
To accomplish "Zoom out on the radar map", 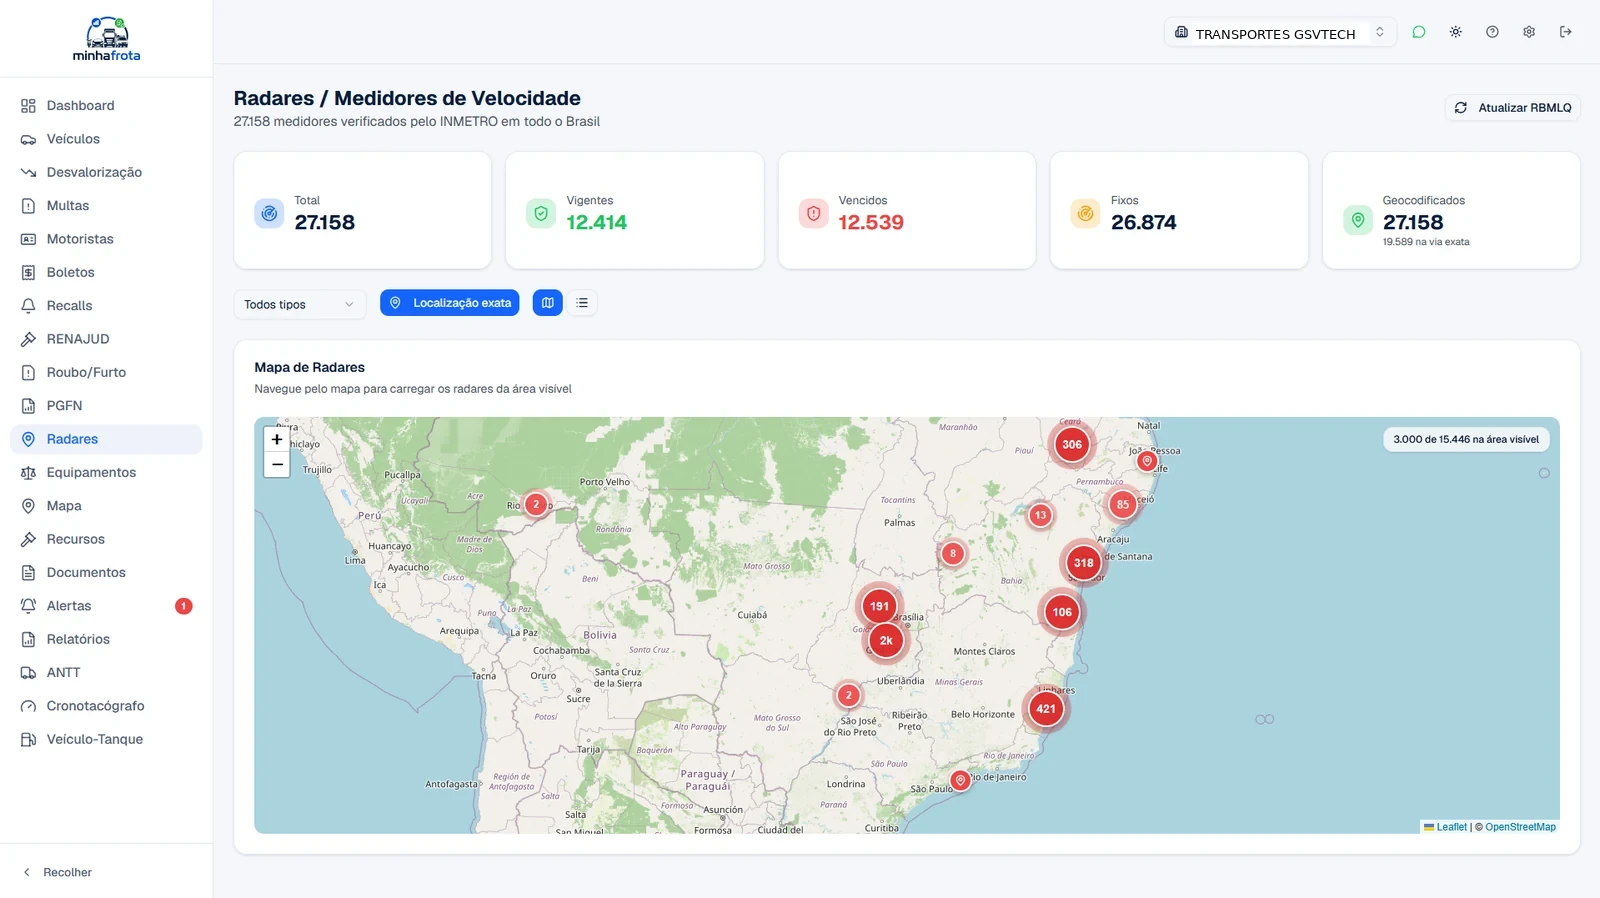I will pyautogui.click(x=277, y=465).
